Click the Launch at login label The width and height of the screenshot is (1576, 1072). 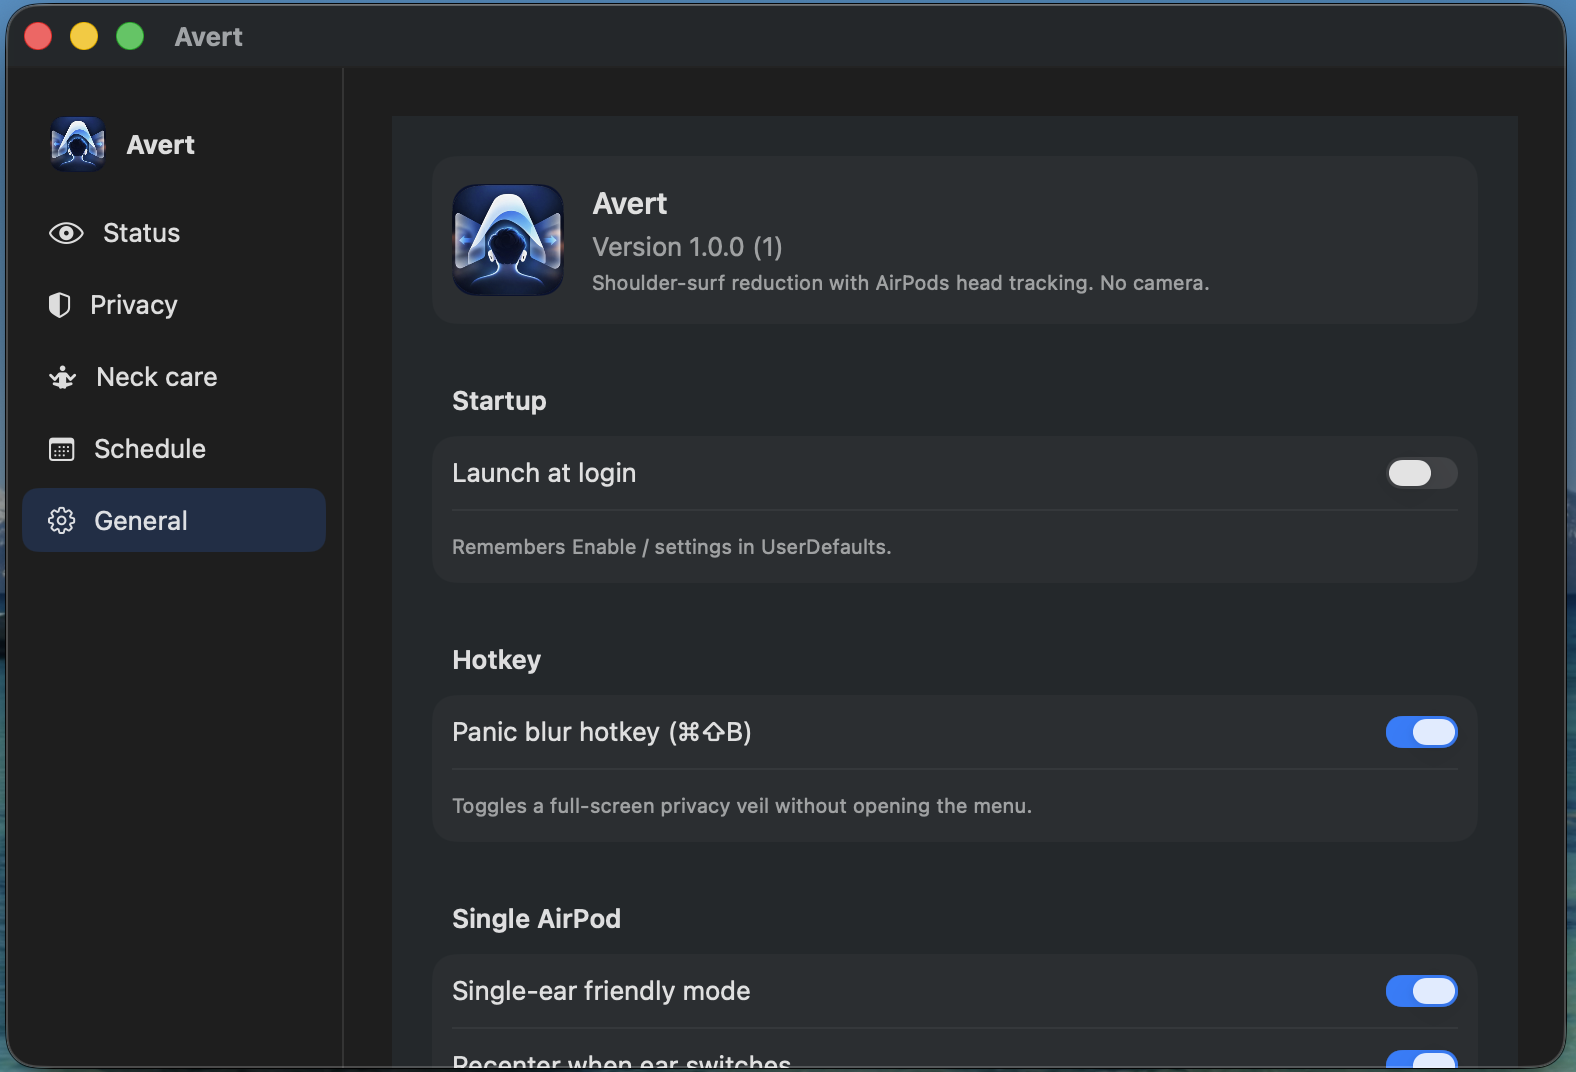click(x=544, y=473)
